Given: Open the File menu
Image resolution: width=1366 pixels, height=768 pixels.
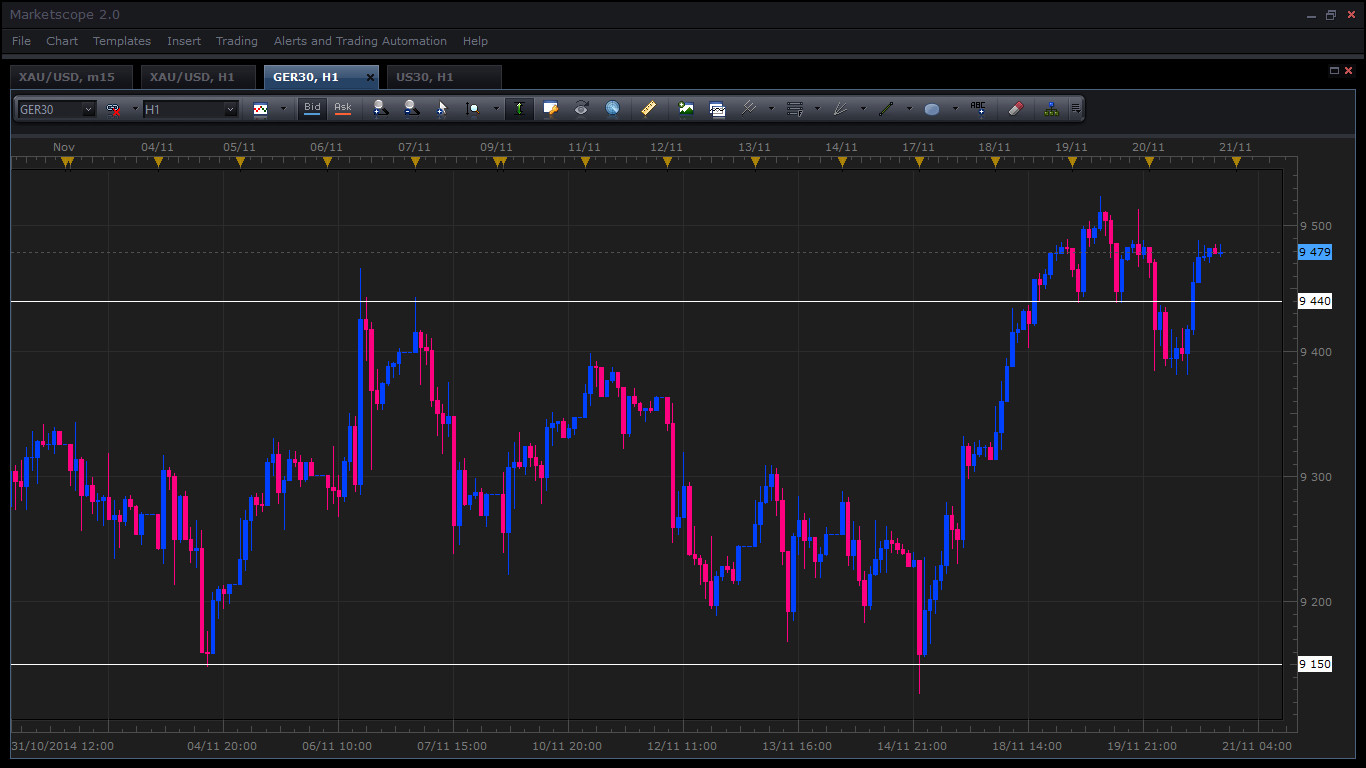Looking at the screenshot, I should (x=21, y=41).
